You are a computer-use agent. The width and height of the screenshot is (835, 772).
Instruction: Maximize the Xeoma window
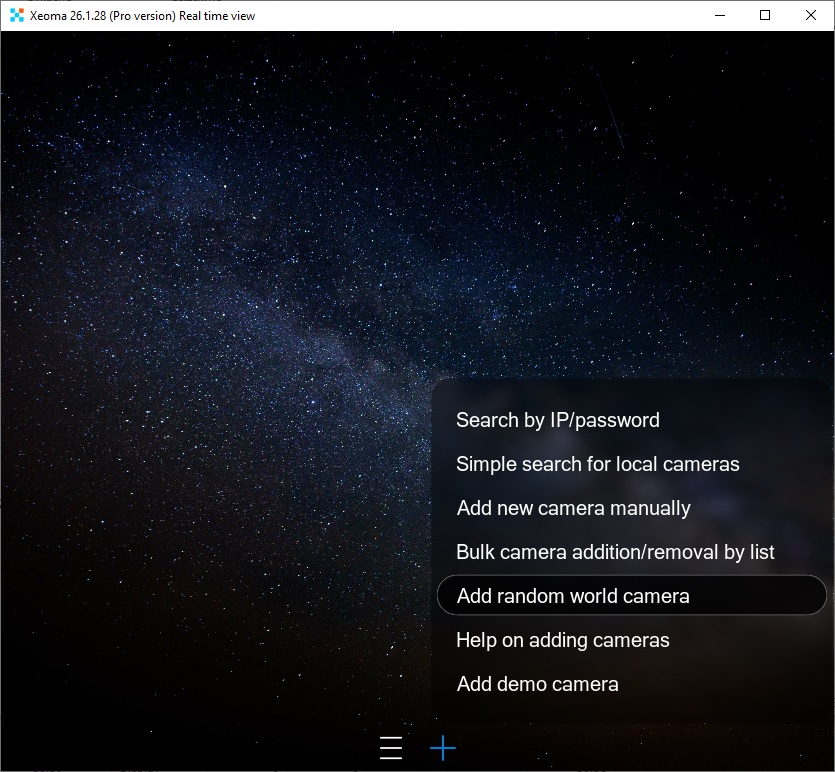click(x=764, y=15)
